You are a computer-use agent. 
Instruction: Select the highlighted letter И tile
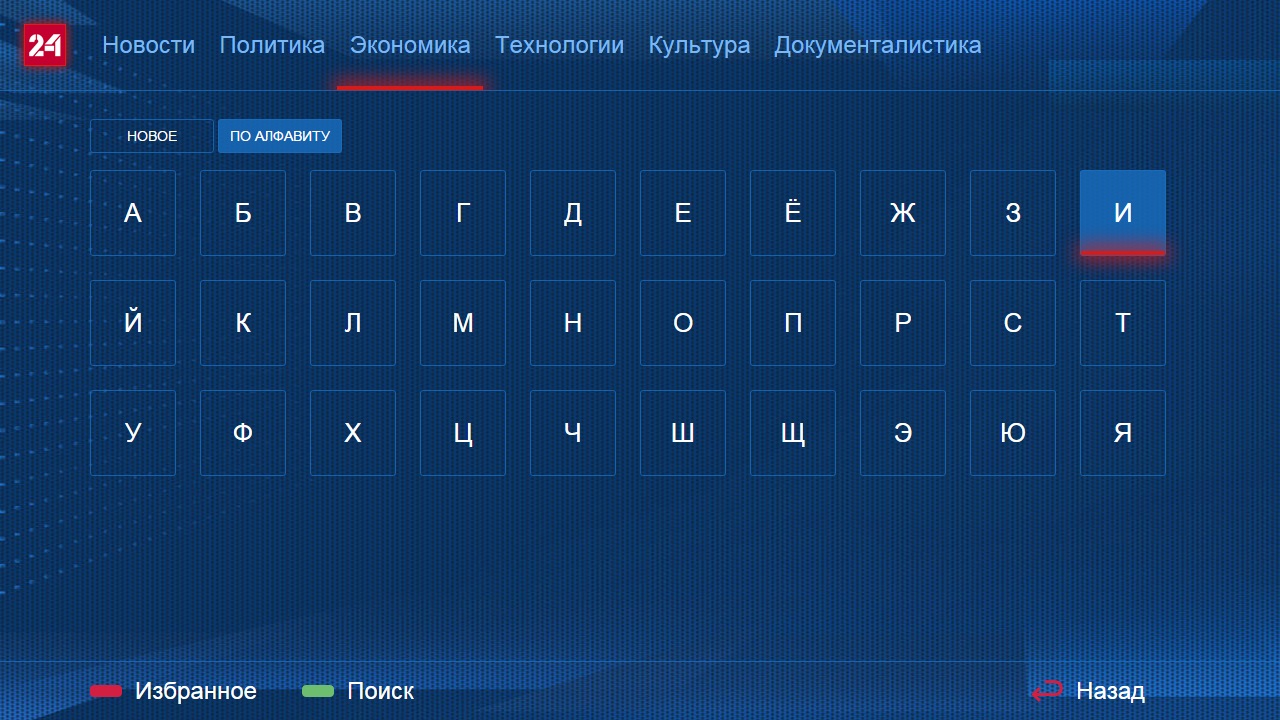pyautogui.click(x=1123, y=213)
